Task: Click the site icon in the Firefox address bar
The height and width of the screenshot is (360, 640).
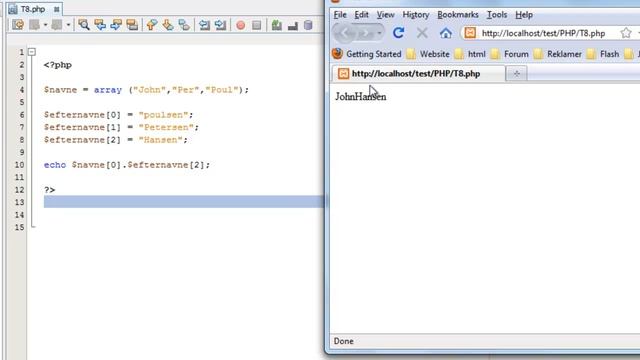Action: point(470,33)
